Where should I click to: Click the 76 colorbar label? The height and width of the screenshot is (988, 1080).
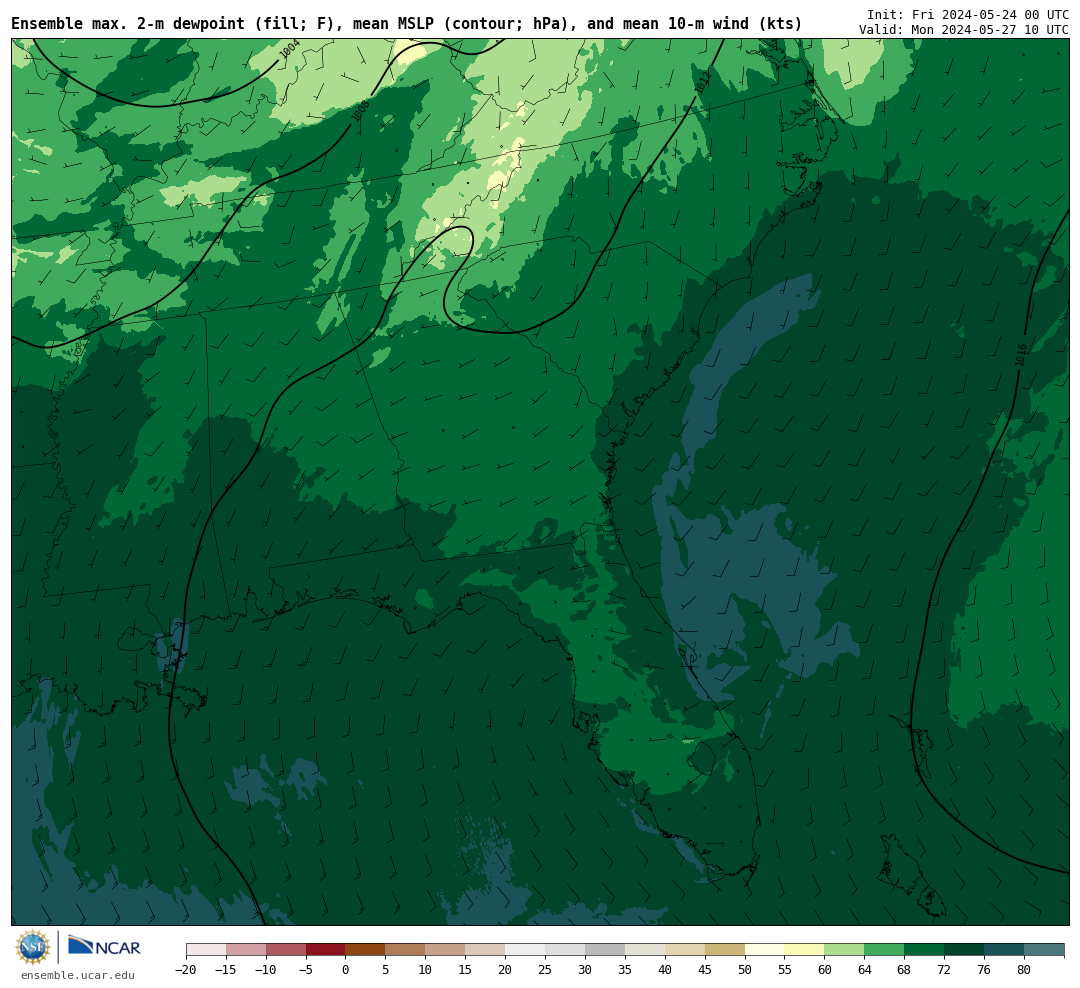984,970
